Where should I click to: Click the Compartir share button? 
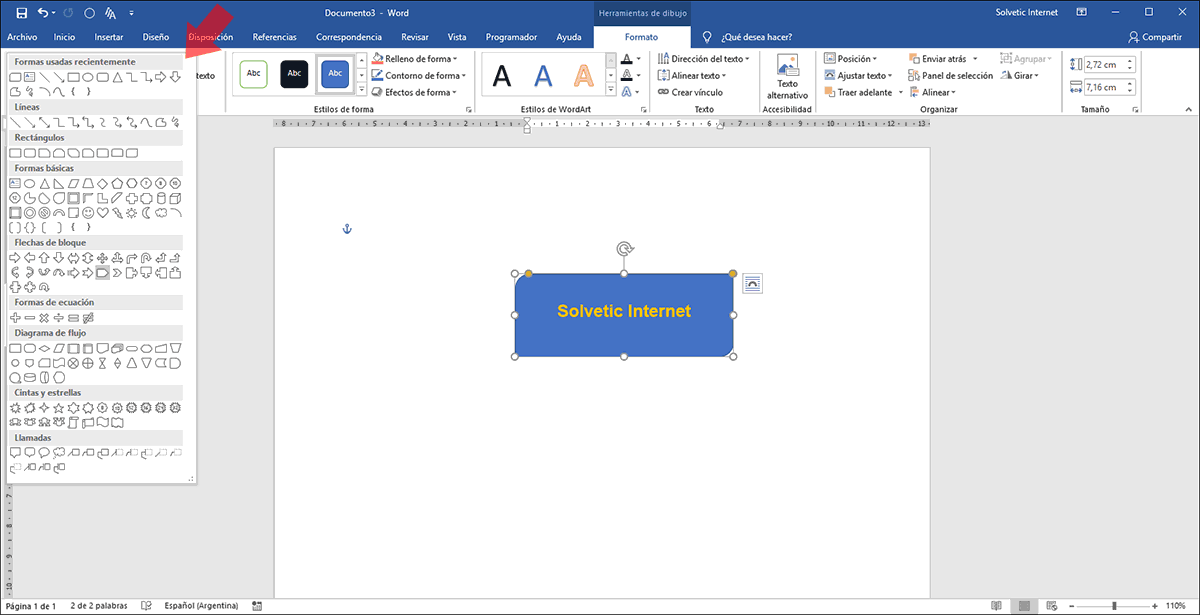(1155, 37)
